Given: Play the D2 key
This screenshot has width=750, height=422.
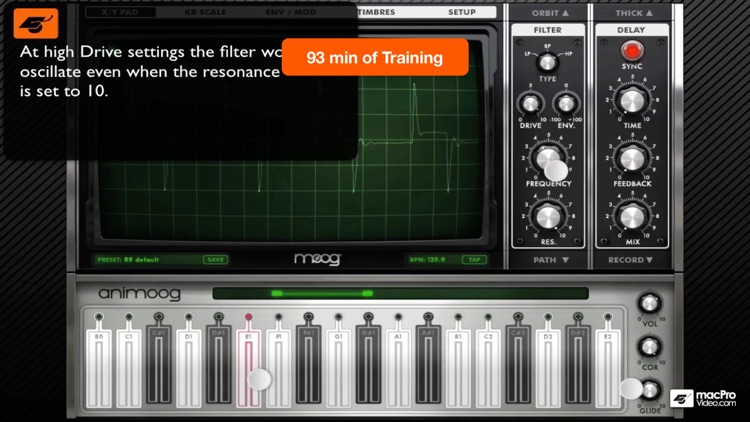Looking at the screenshot, I should (548, 368).
